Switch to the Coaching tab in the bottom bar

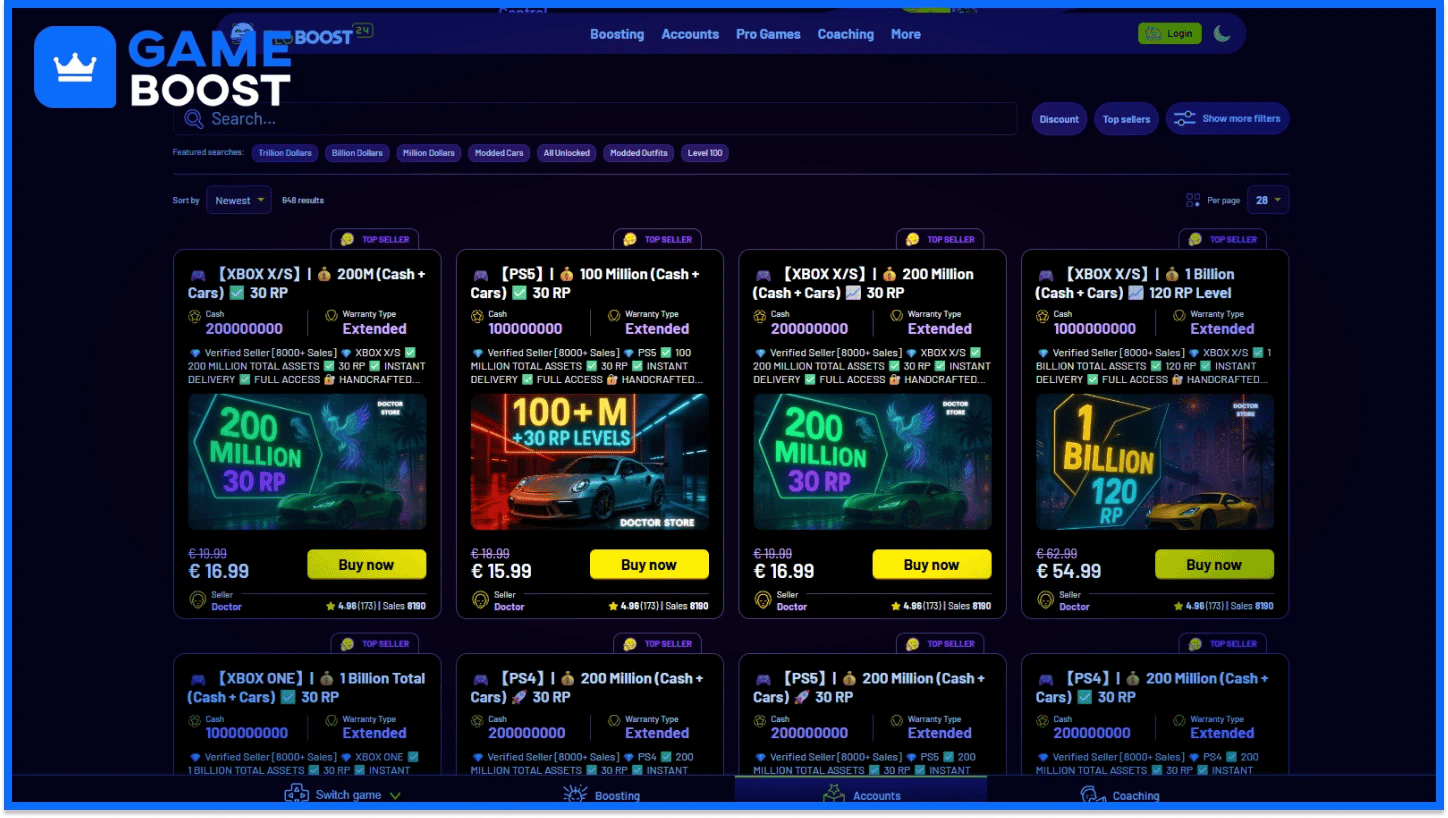(1120, 795)
